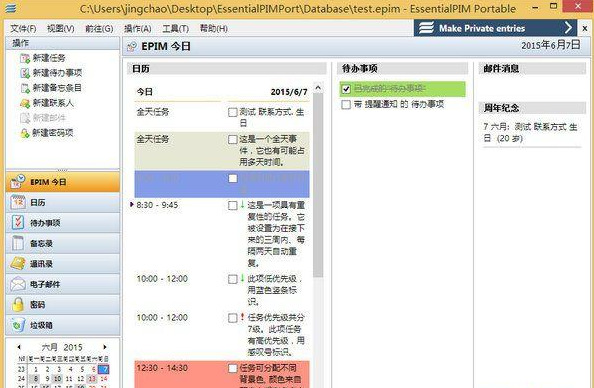
Task: Check the blue highlighted task checkbox
Action: point(233,178)
